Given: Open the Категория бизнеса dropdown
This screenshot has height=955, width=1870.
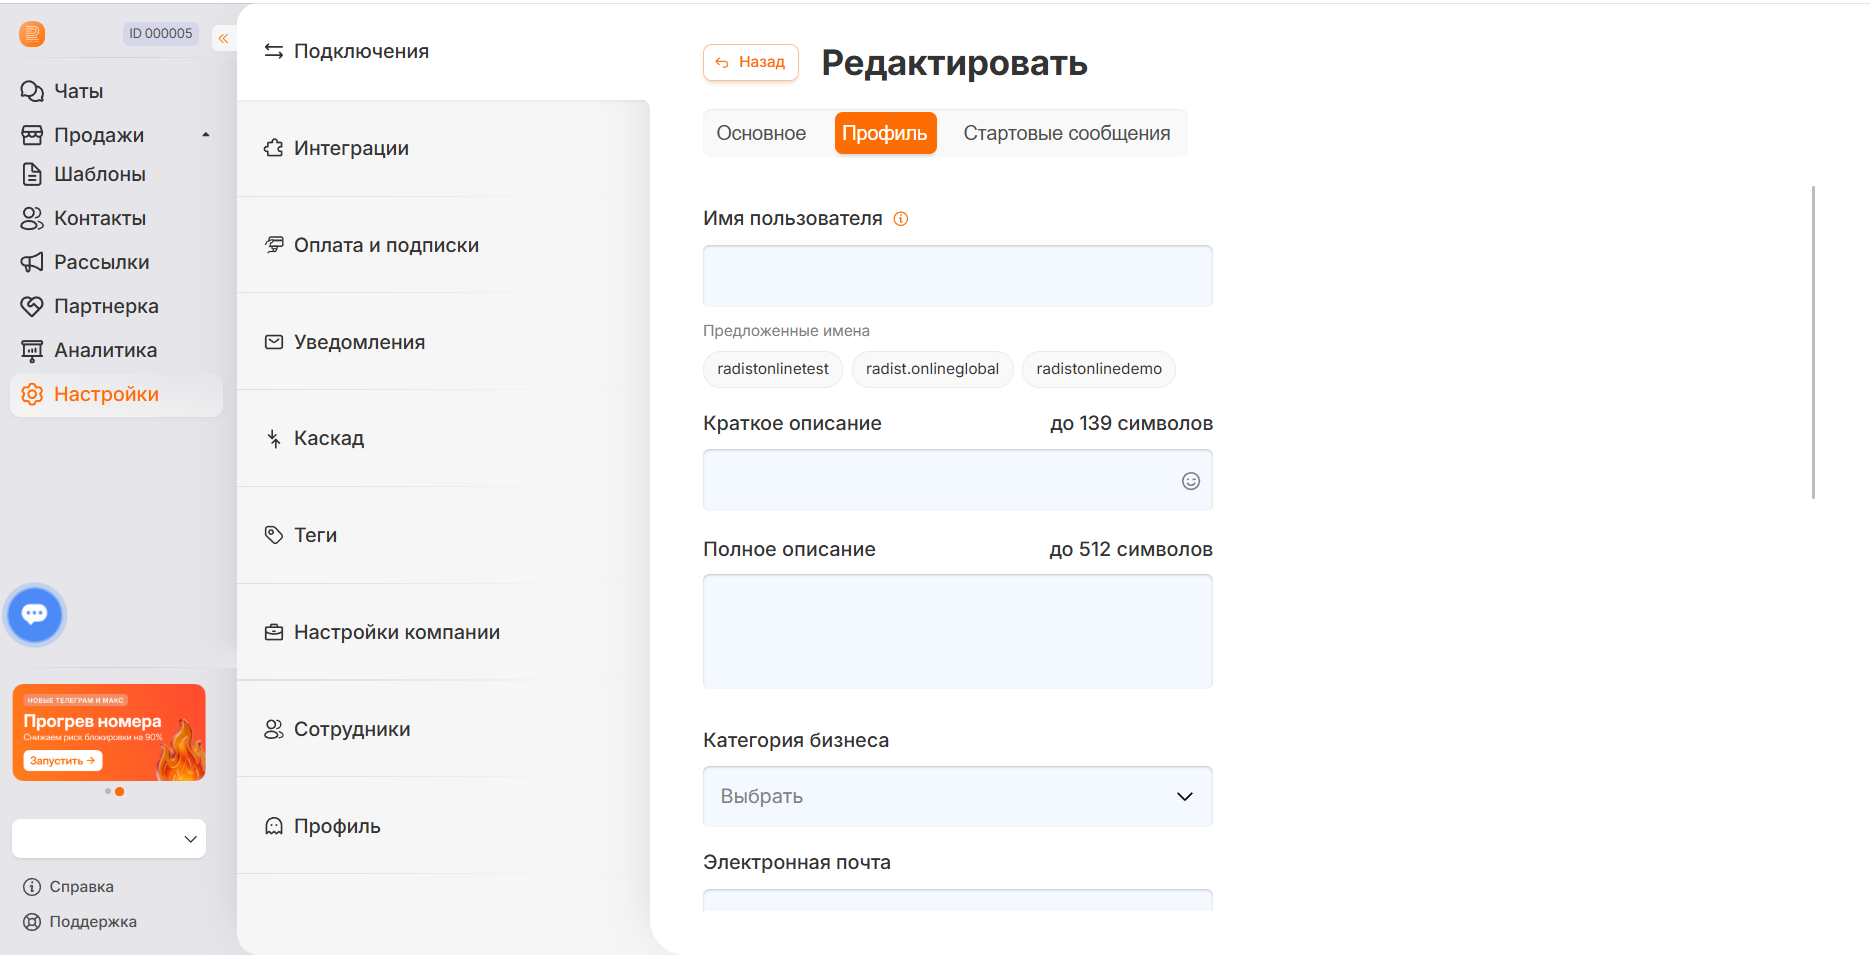Looking at the screenshot, I should coord(958,796).
